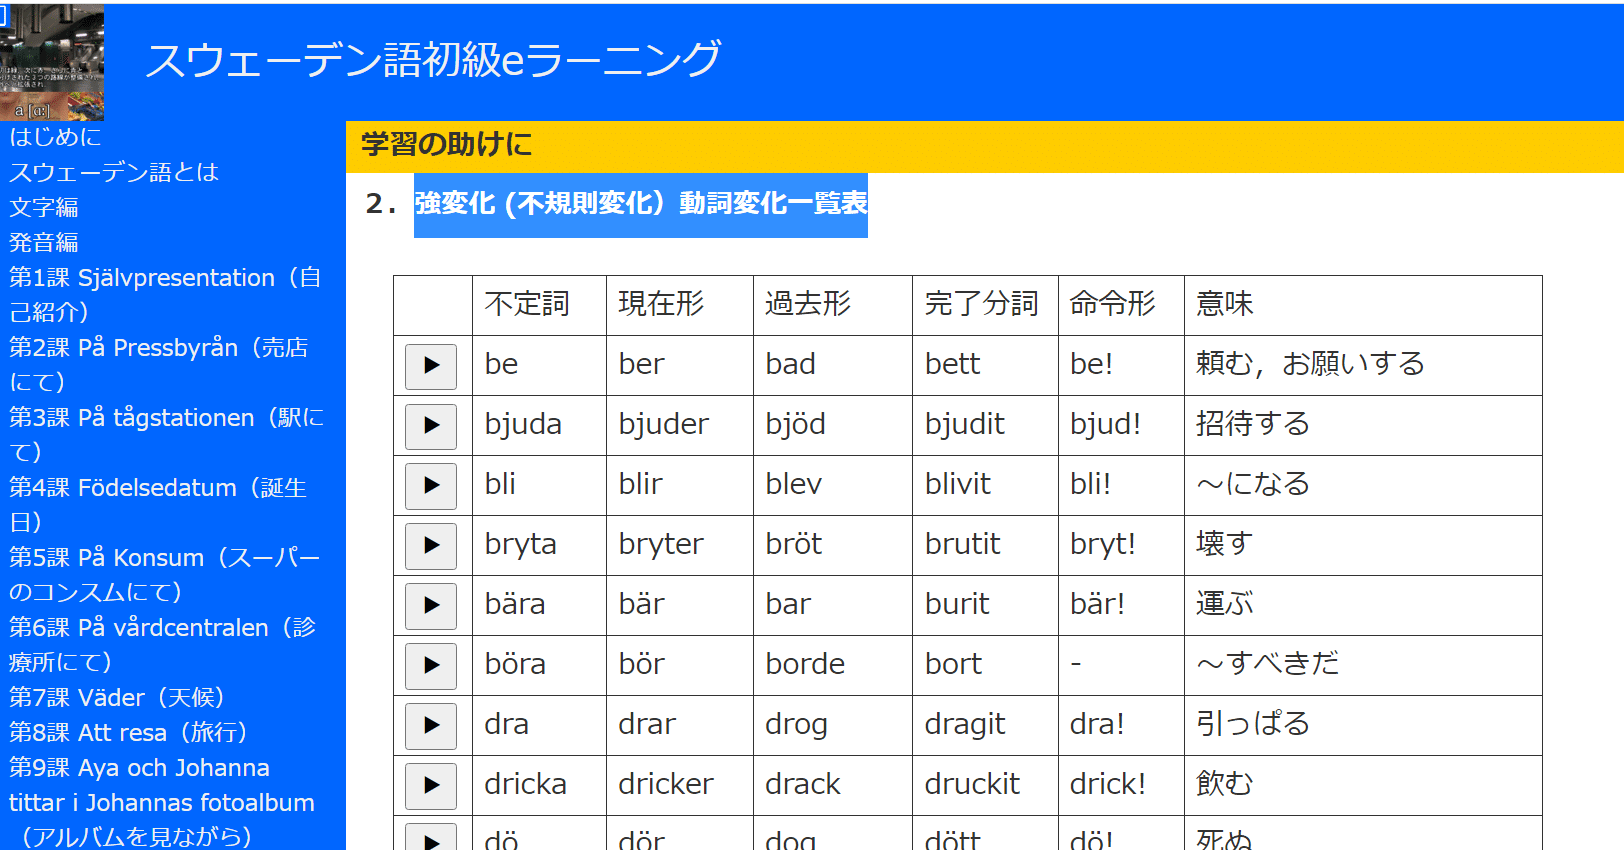Image resolution: width=1624 pixels, height=850 pixels.
Task: Open lesson 1 Självpresentation
Action: (164, 278)
